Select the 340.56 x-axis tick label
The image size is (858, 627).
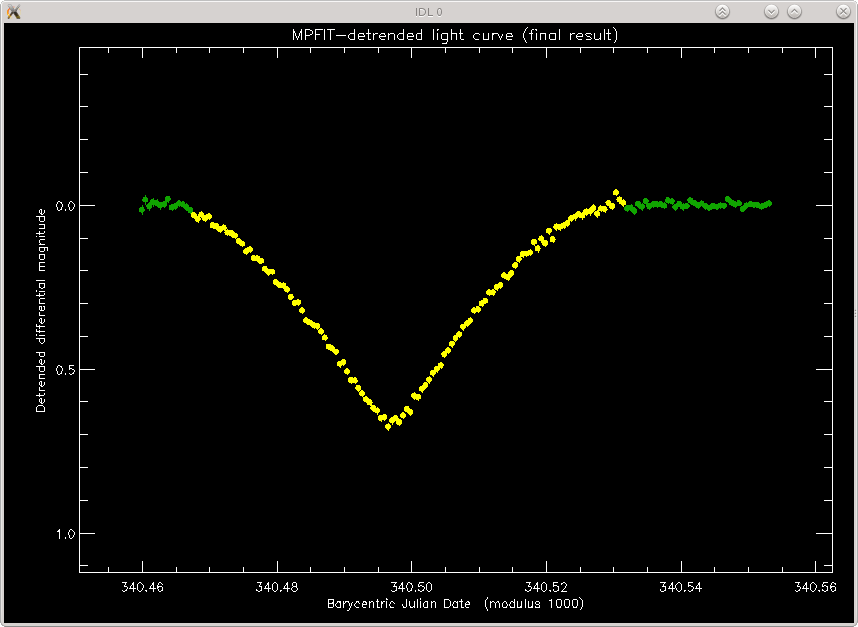(x=815, y=587)
